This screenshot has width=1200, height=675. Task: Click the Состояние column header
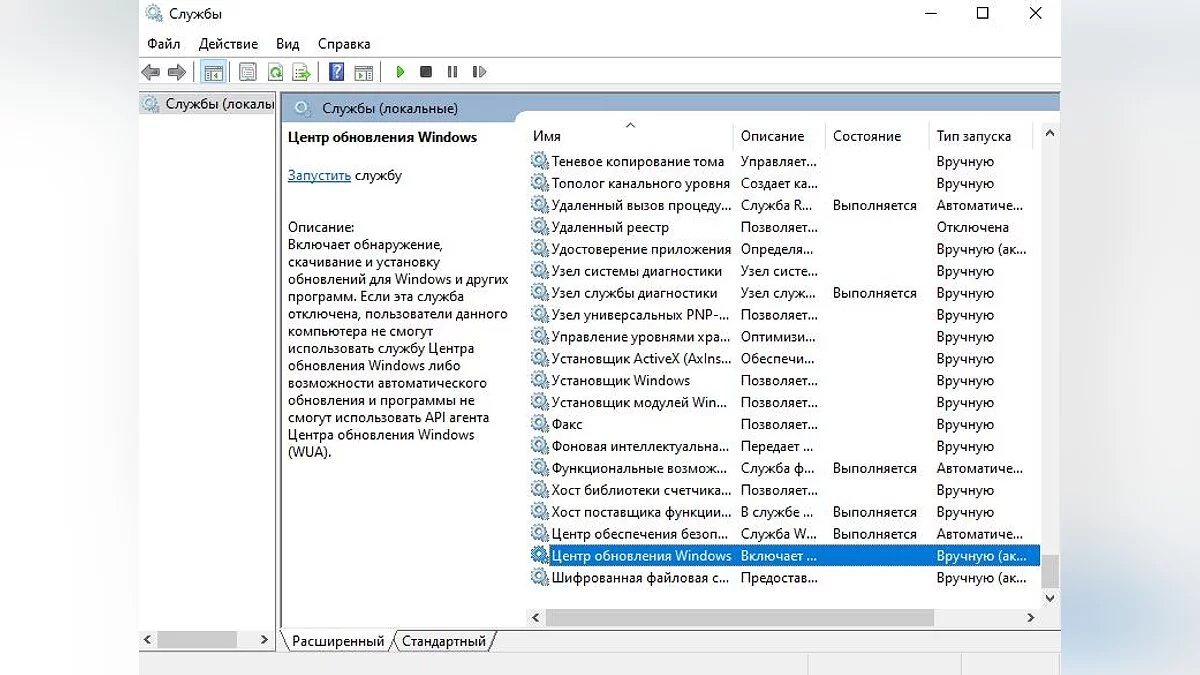[867, 136]
